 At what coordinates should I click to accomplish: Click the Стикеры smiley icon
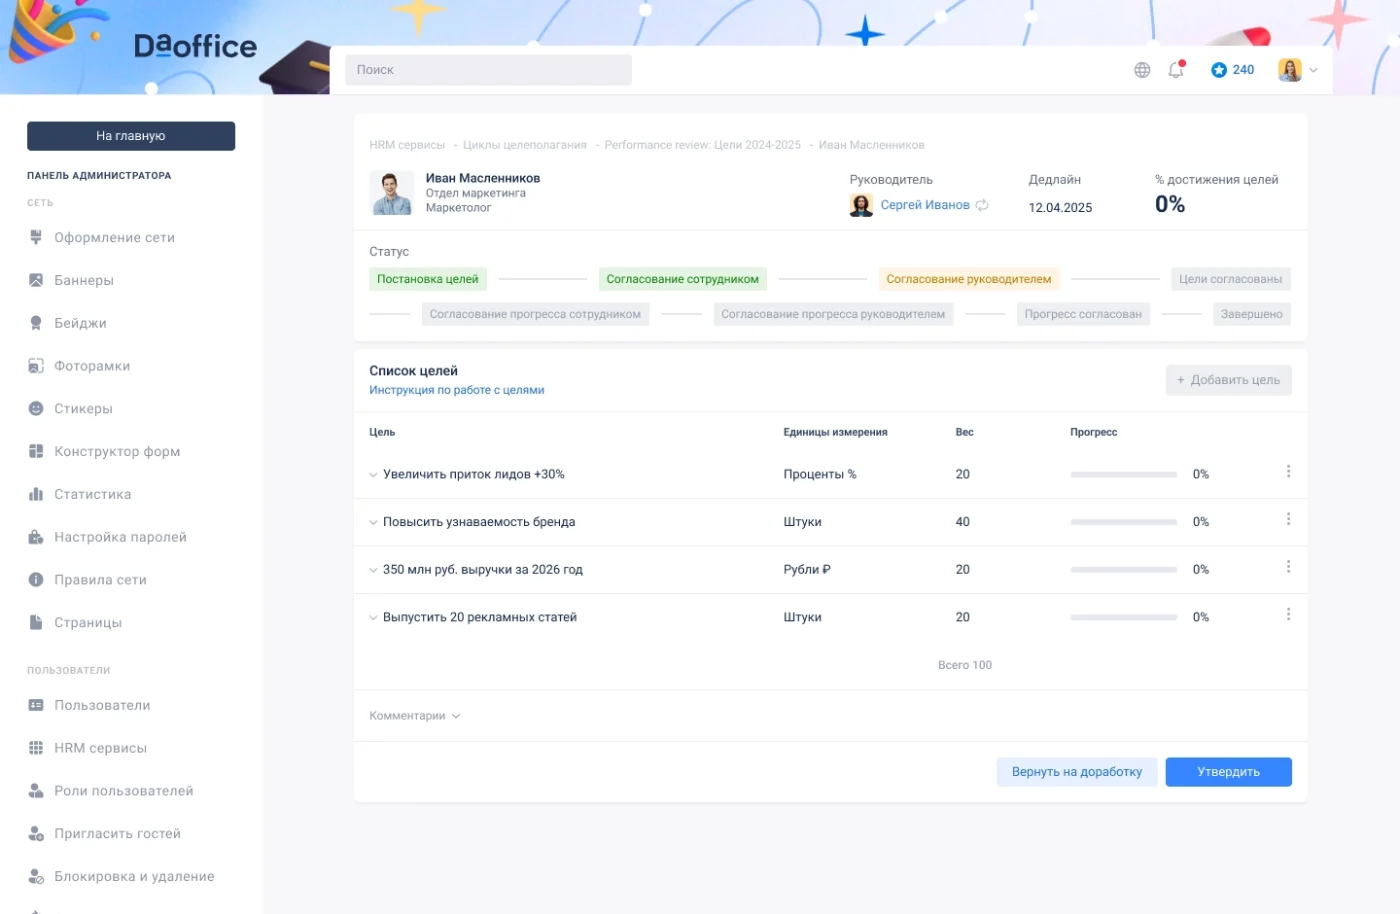(x=36, y=408)
